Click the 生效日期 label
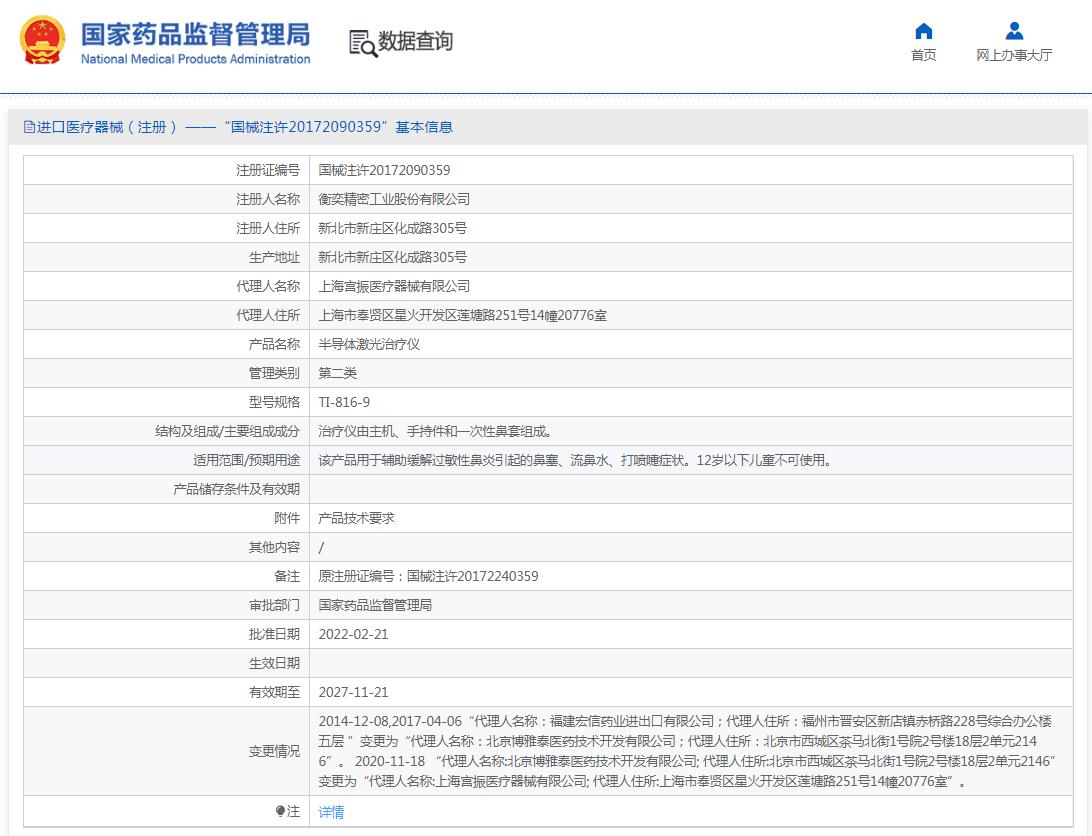1092x836 pixels. (274, 664)
